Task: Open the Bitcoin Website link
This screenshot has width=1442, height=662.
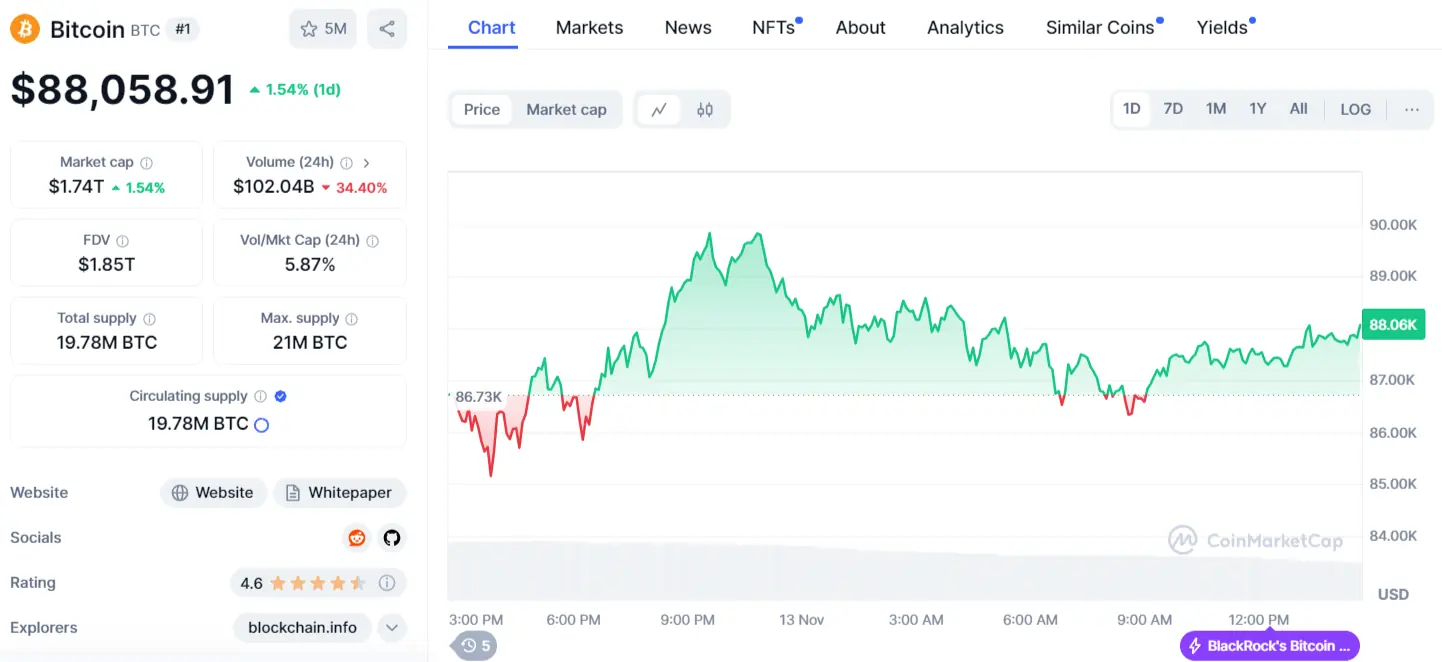Action: pos(213,493)
